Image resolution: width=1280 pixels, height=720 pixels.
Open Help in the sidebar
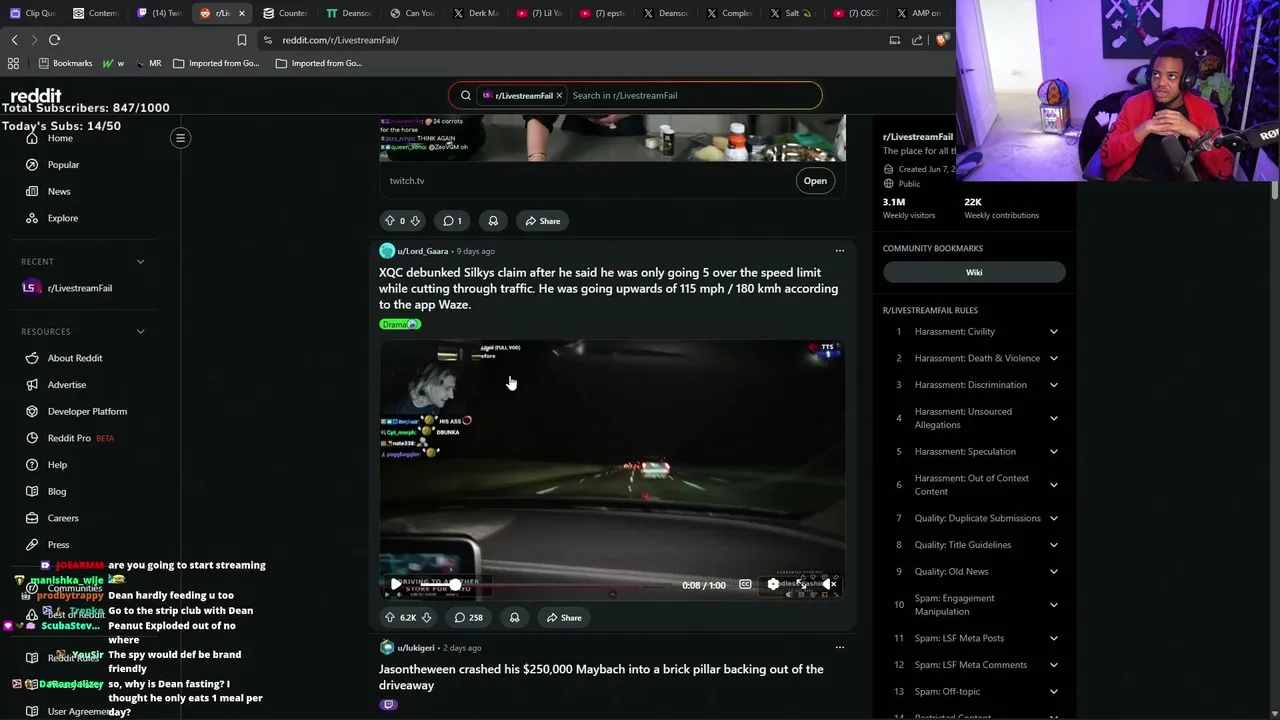(57, 465)
